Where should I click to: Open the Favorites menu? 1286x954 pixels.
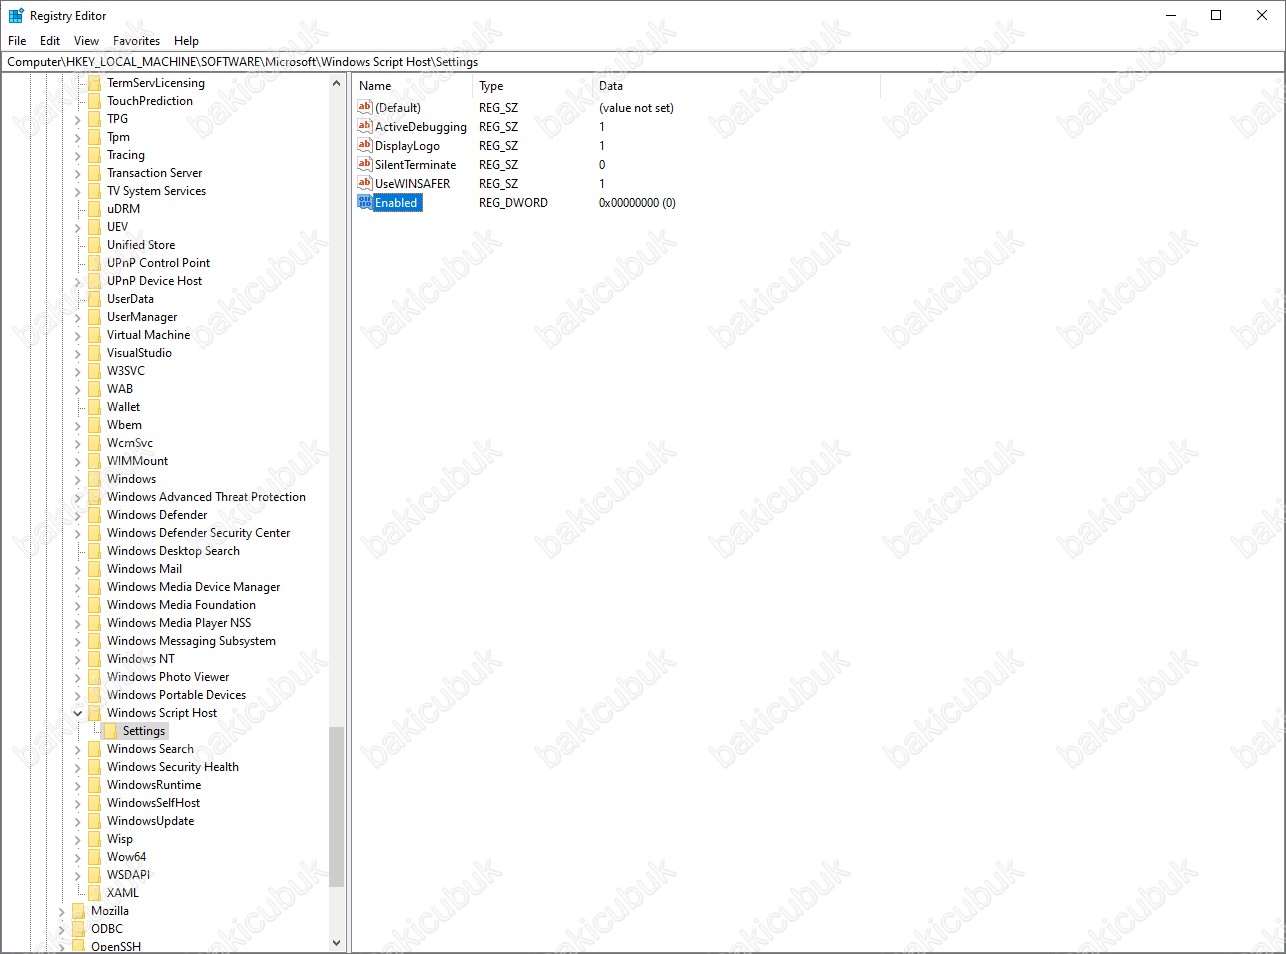tap(136, 41)
